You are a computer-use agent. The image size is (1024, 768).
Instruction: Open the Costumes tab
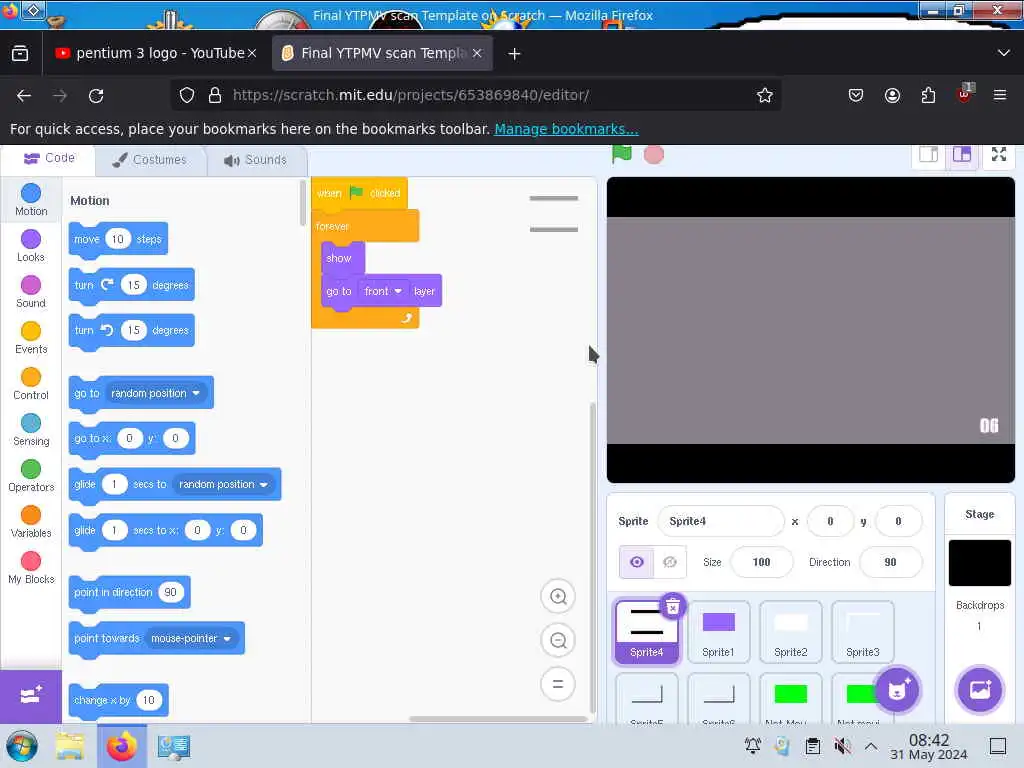150,160
